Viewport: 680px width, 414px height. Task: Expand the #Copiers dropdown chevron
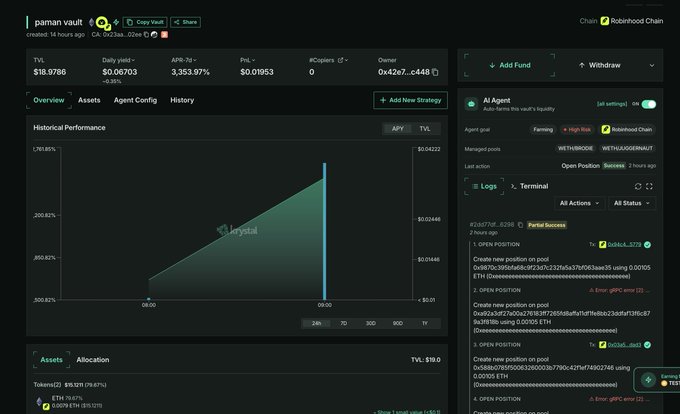(x=347, y=60)
